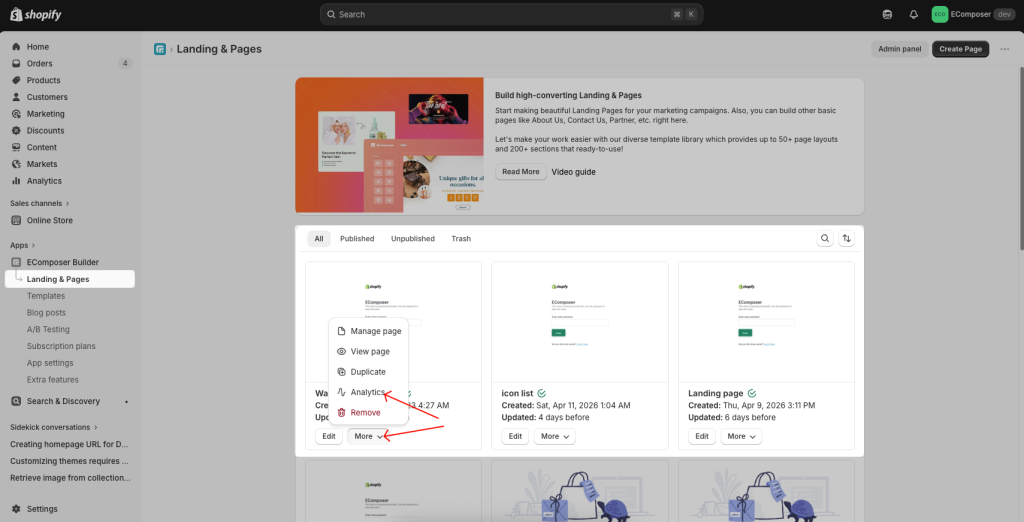Open the search icon in page list
Screen dimensions: 1024x522
click(825, 239)
